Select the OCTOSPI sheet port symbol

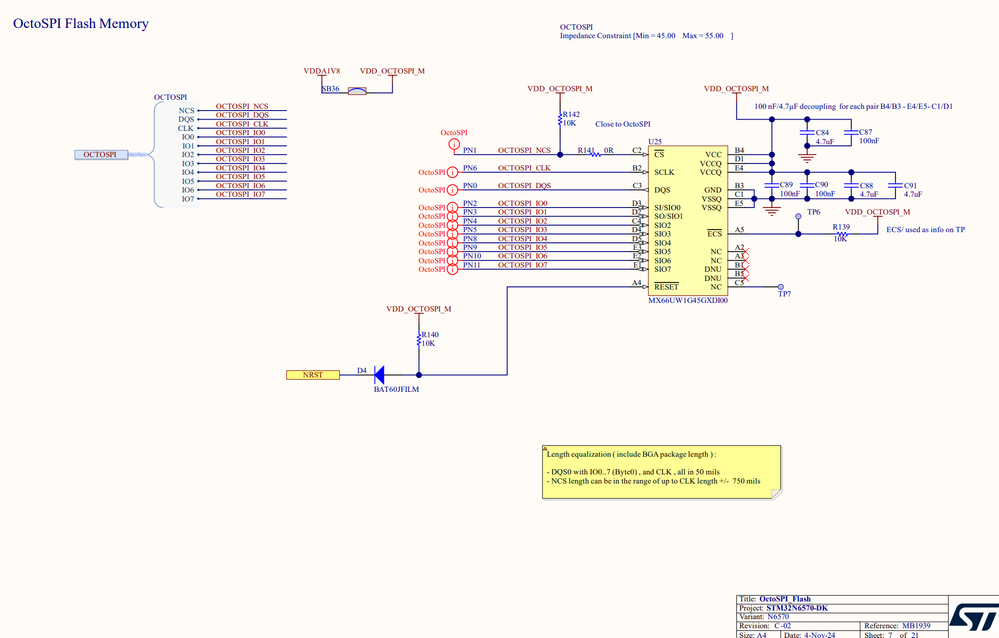(101, 154)
